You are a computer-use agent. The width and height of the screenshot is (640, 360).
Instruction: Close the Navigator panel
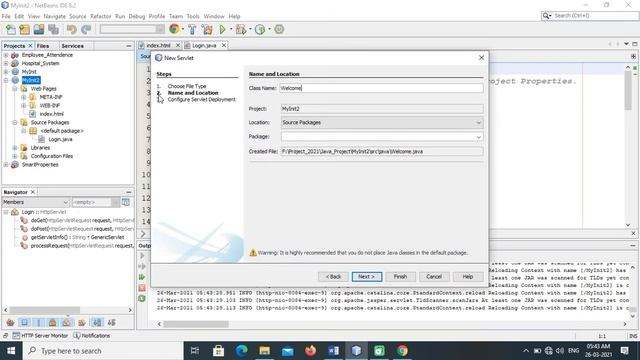33,192
